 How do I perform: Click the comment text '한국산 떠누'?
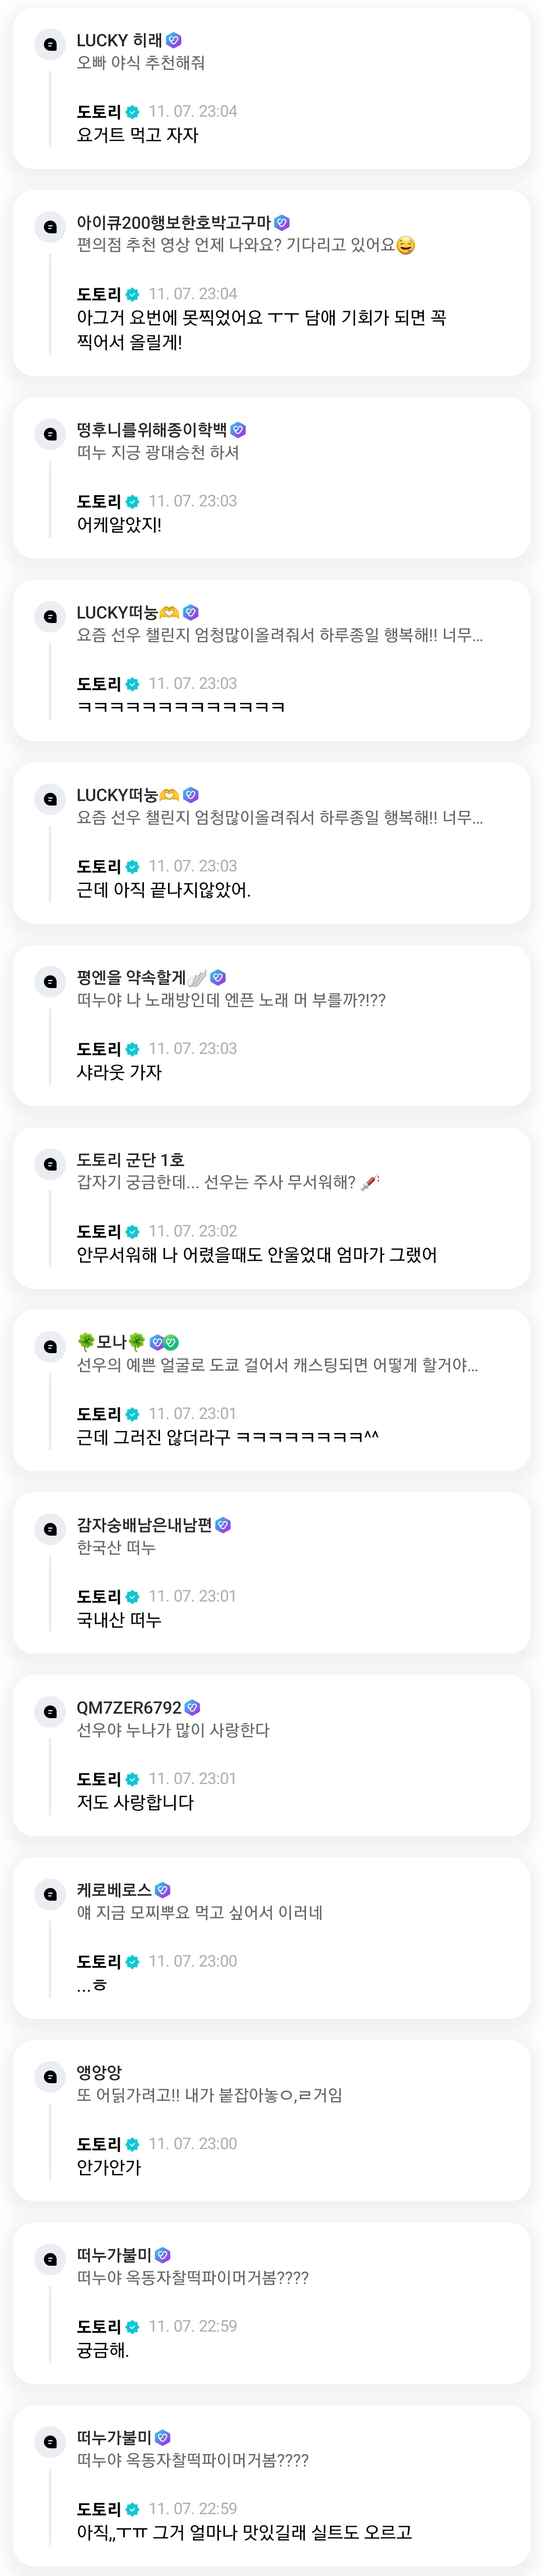coord(116,1547)
